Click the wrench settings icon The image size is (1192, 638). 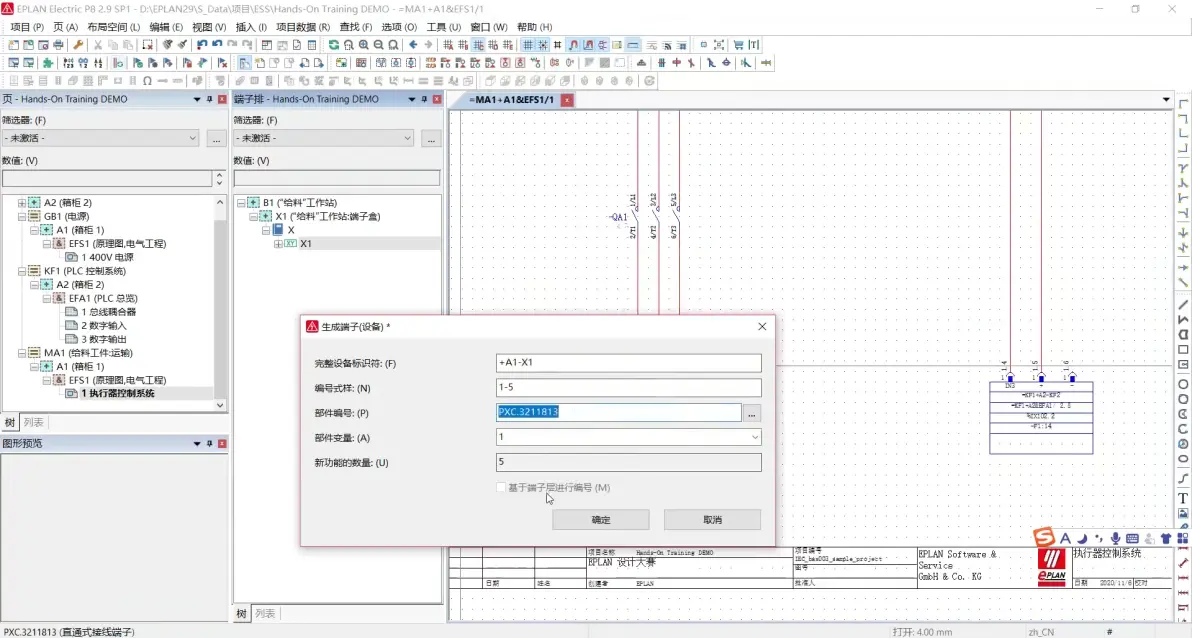pos(78,45)
